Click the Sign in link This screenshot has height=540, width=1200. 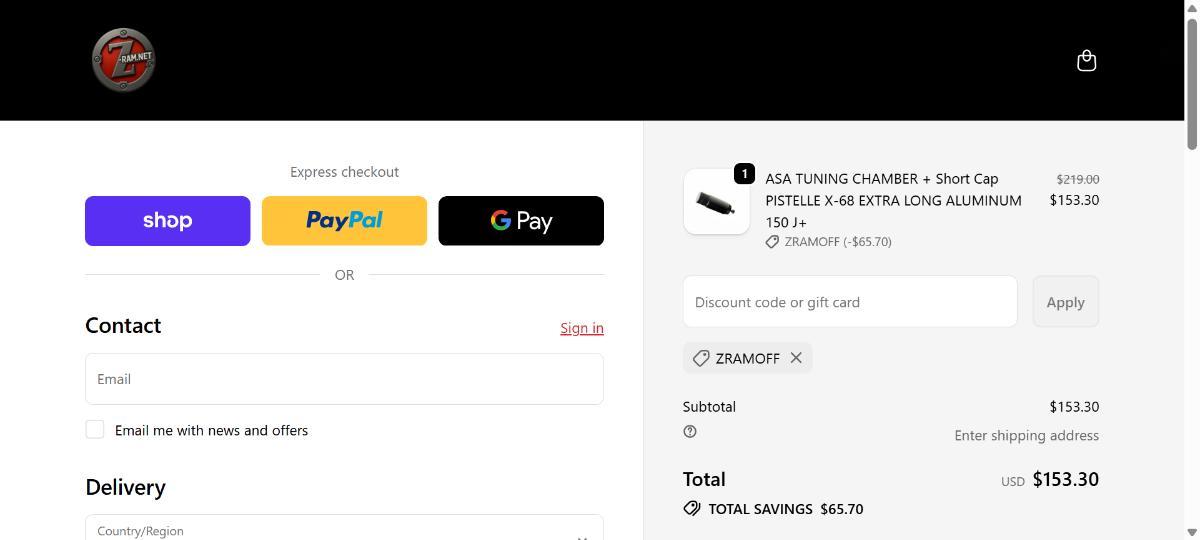point(581,328)
